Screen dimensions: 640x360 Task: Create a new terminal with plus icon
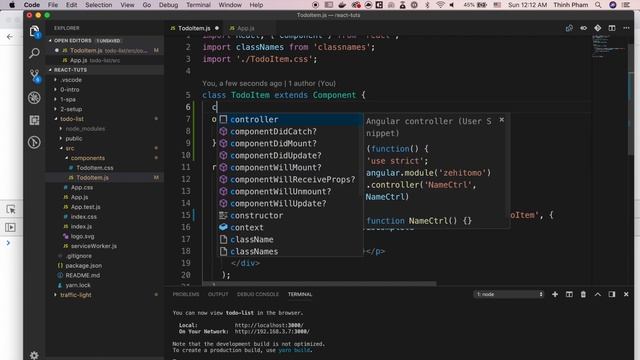coord(555,294)
